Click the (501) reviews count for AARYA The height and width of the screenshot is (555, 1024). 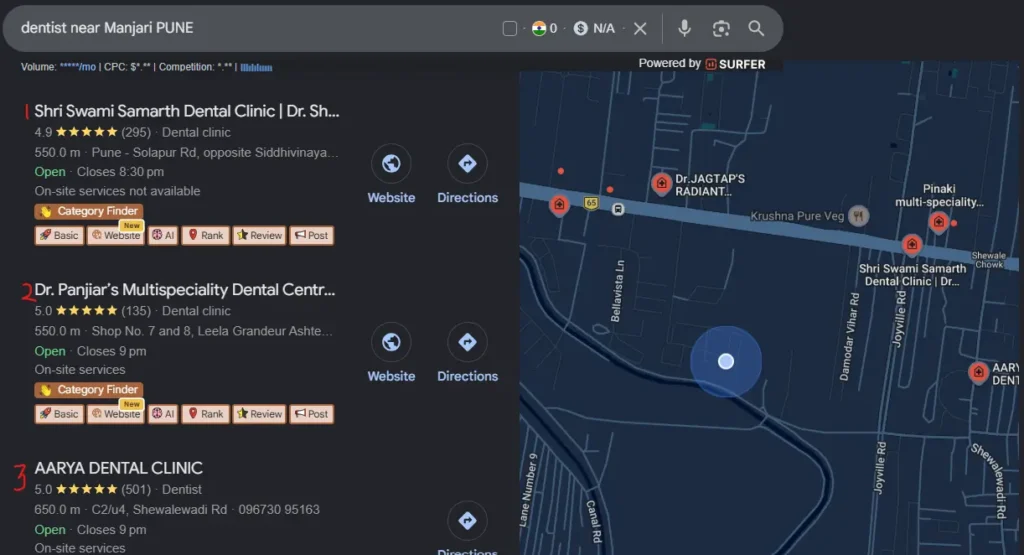[136, 489]
